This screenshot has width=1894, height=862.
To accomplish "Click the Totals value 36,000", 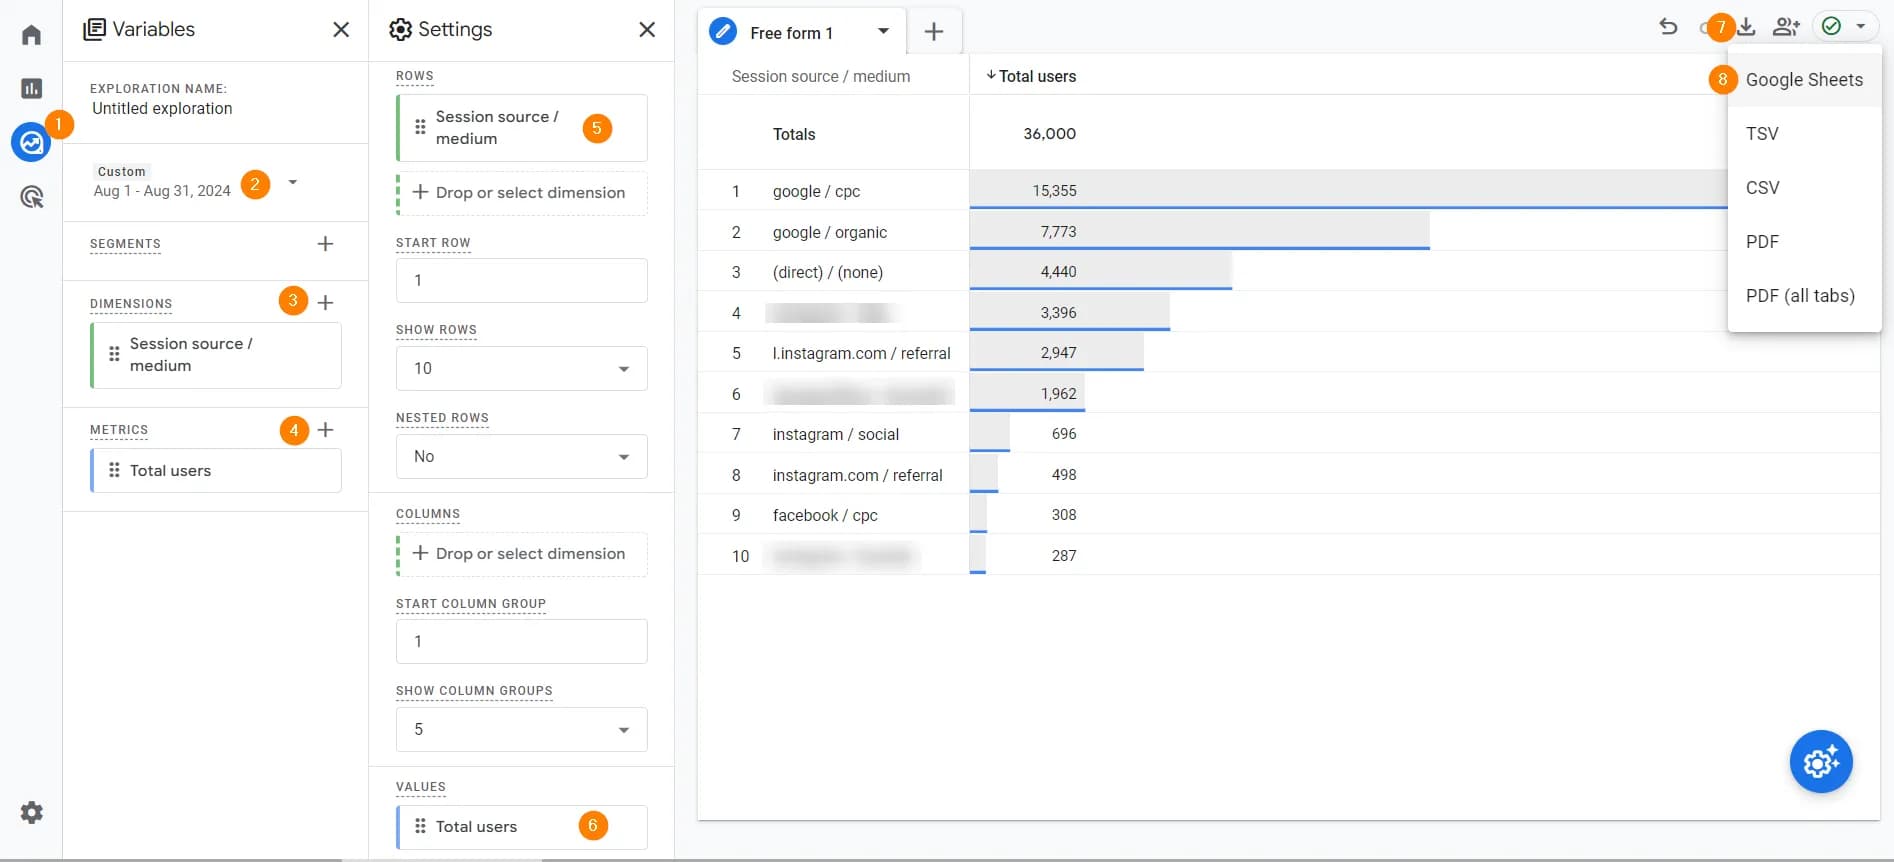I will coord(1050,134).
